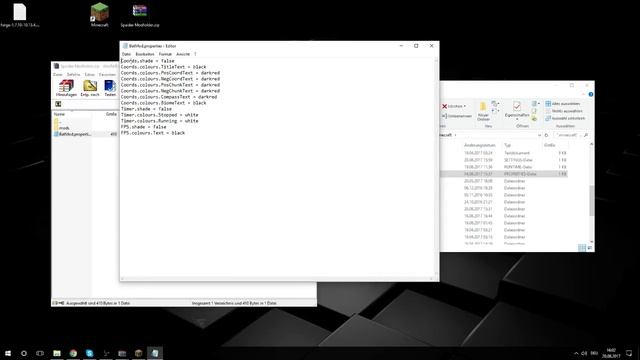Sort Explorer list by Änderungsdatum column

[x=480, y=145]
